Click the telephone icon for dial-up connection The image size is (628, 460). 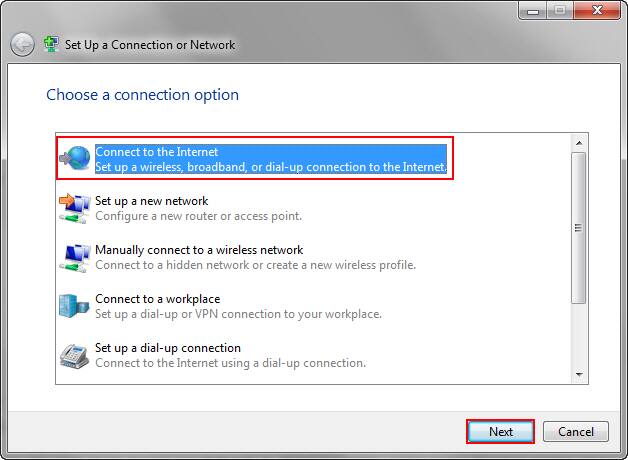[x=75, y=355]
